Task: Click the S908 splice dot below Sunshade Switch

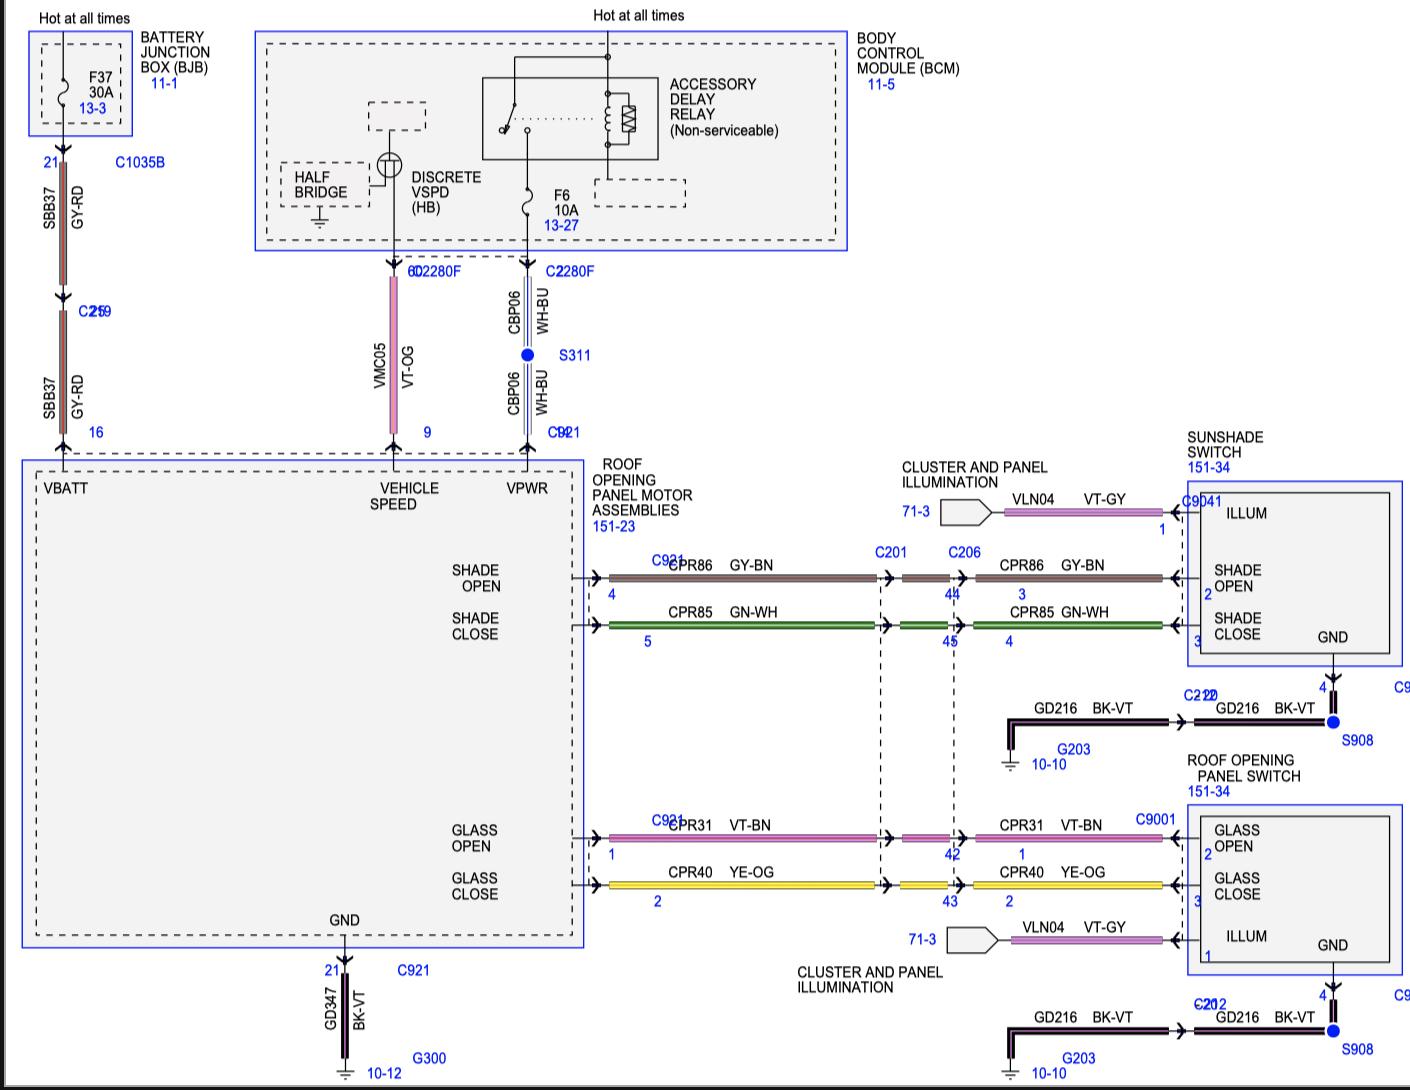Action: (1332, 722)
